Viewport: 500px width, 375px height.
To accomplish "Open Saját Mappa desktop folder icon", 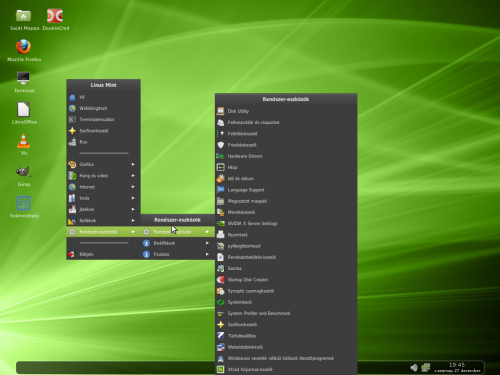I will click(x=24, y=16).
